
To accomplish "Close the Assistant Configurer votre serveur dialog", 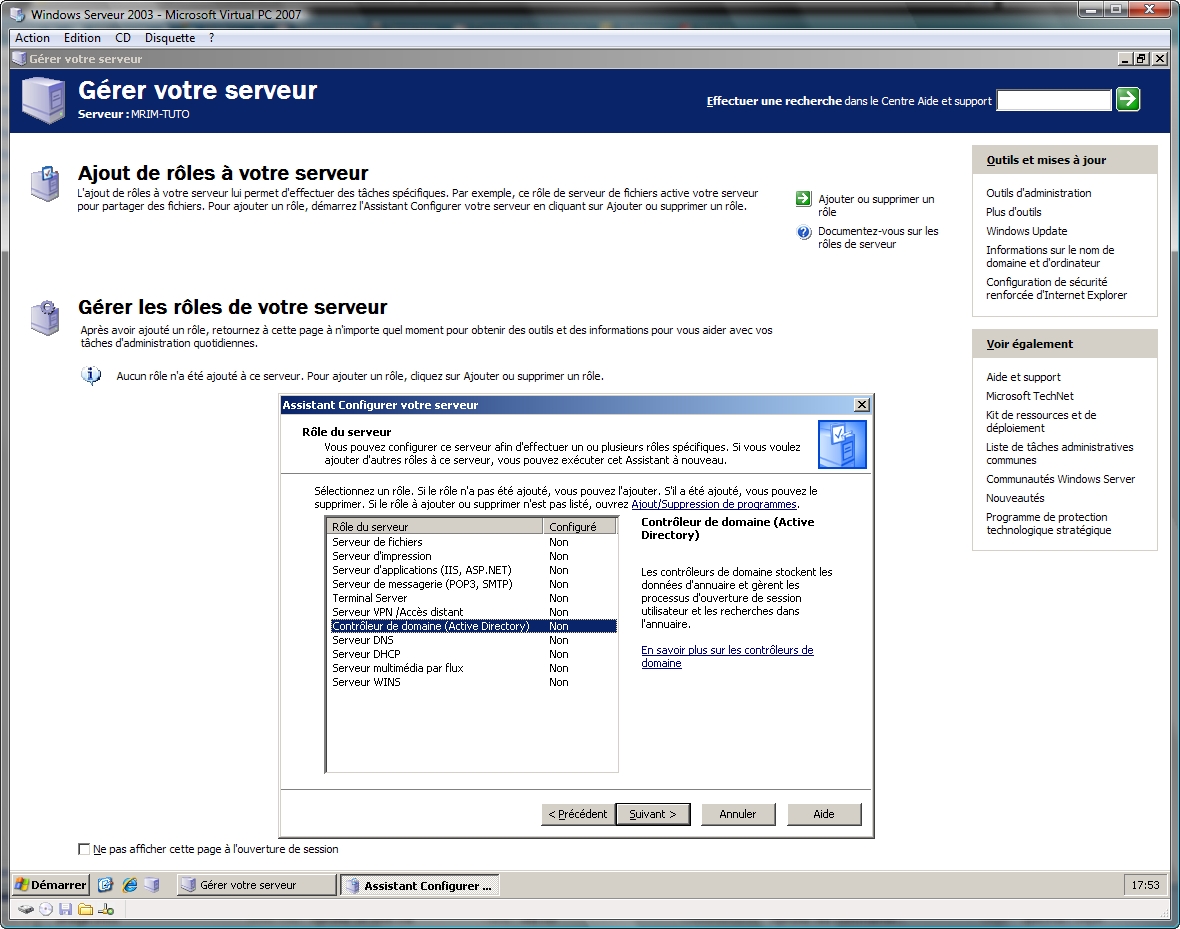I will 862,405.
